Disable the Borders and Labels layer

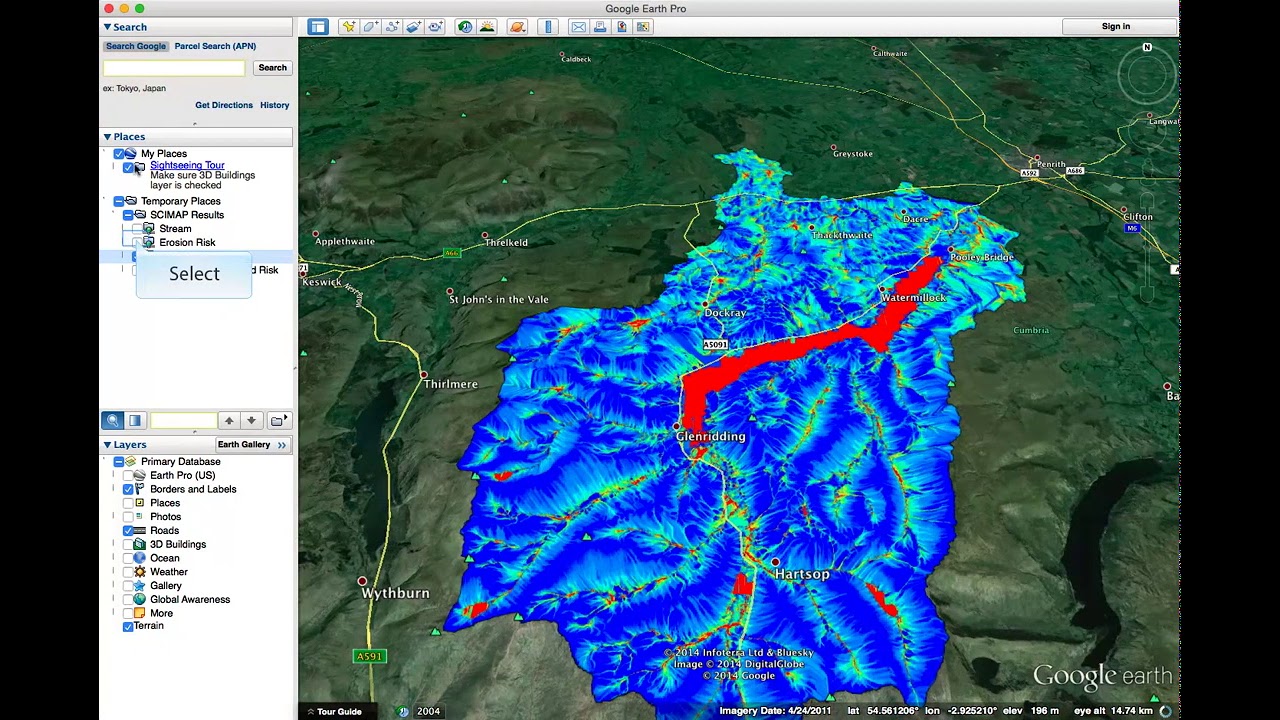click(128, 490)
